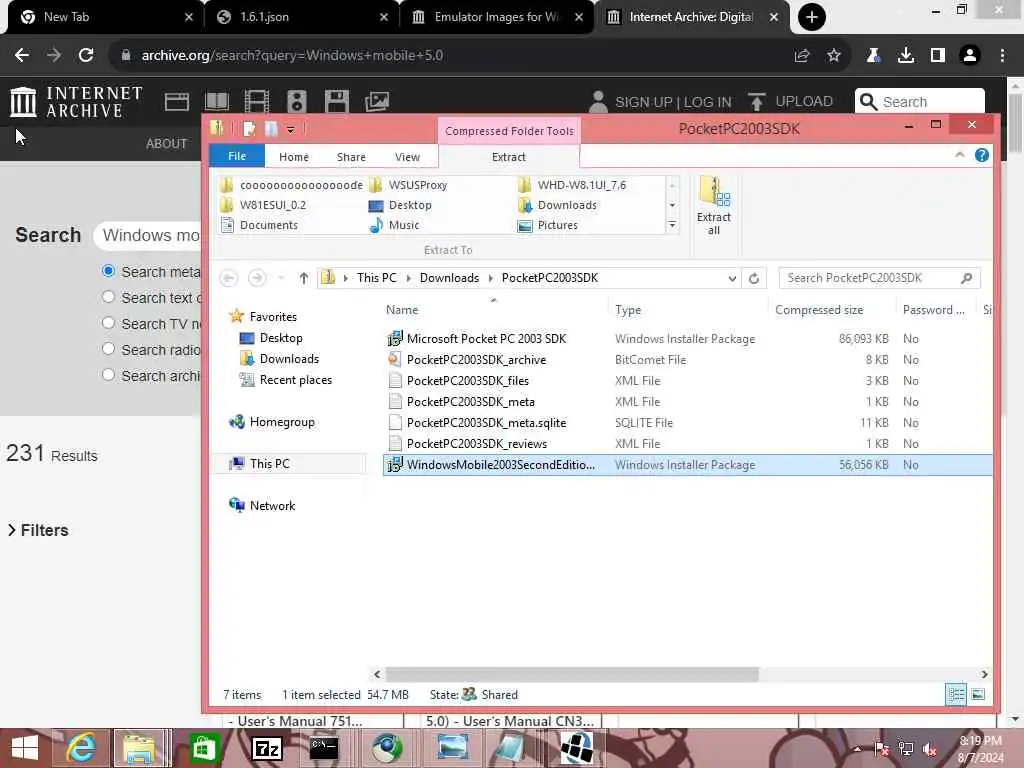Viewport: 1024px width, 768px height.
Task: Open address bar history dropdown arrow
Action: click(x=732, y=278)
